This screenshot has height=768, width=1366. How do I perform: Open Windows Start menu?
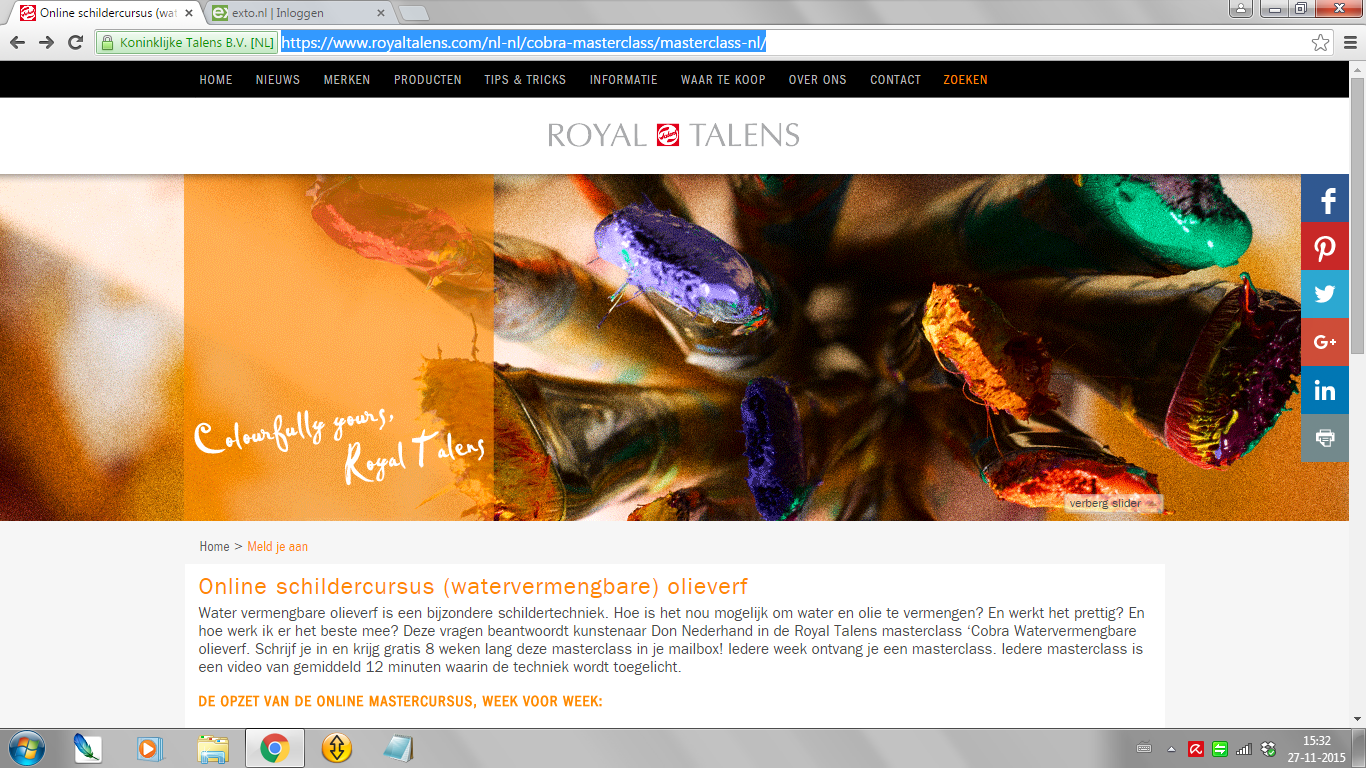coord(25,748)
